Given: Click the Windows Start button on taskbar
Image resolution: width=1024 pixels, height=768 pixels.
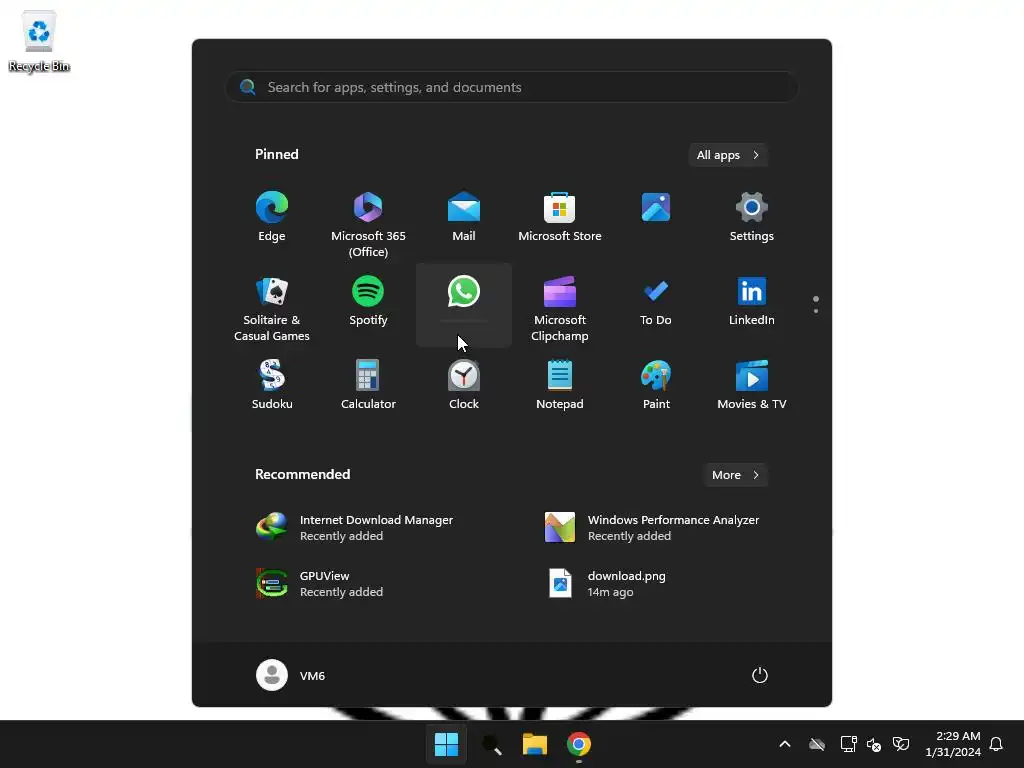Looking at the screenshot, I should coord(446,744).
